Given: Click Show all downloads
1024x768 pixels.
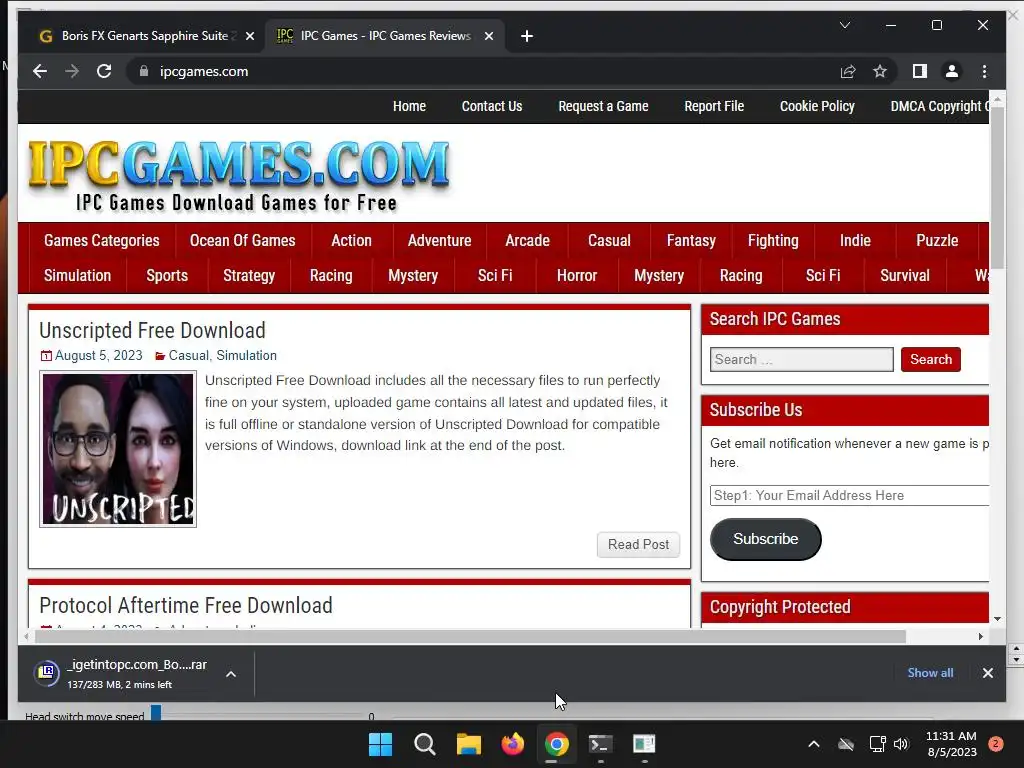Looking at the screenshot, I should (x=930, y=673).
